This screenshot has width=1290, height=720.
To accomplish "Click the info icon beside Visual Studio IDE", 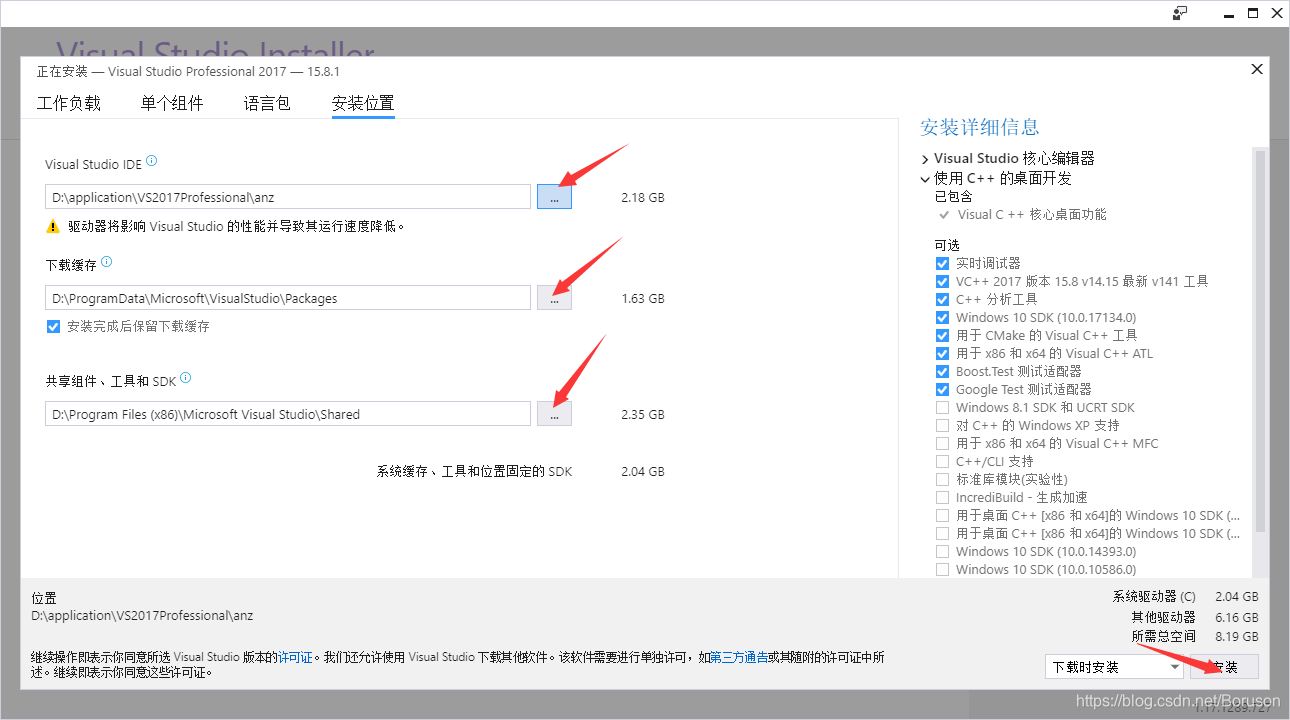I will click(x=152, y=161).
